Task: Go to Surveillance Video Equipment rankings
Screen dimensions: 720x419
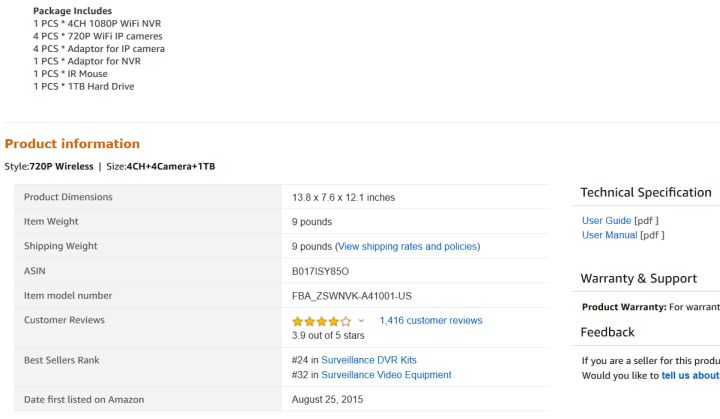Action: coord(386,375)
